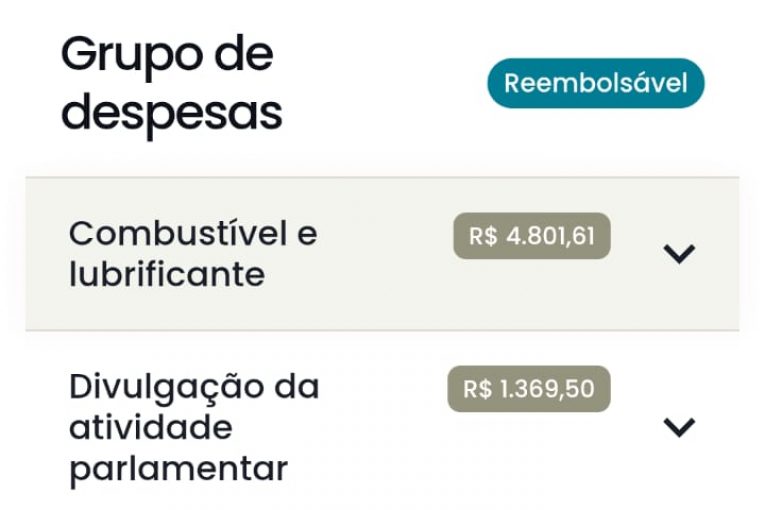The width and height of the screenshot is (765, 510).
Task: Expand the Divulgação da atividade parlamentar chevron
Action: coord(679,427)
